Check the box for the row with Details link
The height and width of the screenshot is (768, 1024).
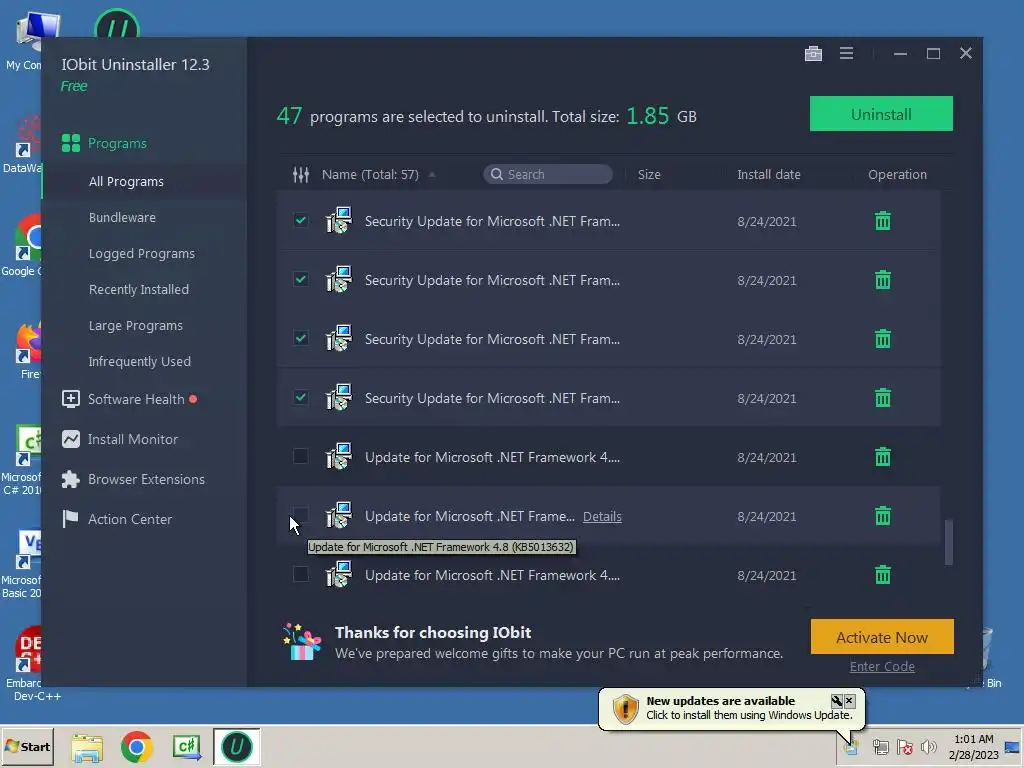coord(300,515)
